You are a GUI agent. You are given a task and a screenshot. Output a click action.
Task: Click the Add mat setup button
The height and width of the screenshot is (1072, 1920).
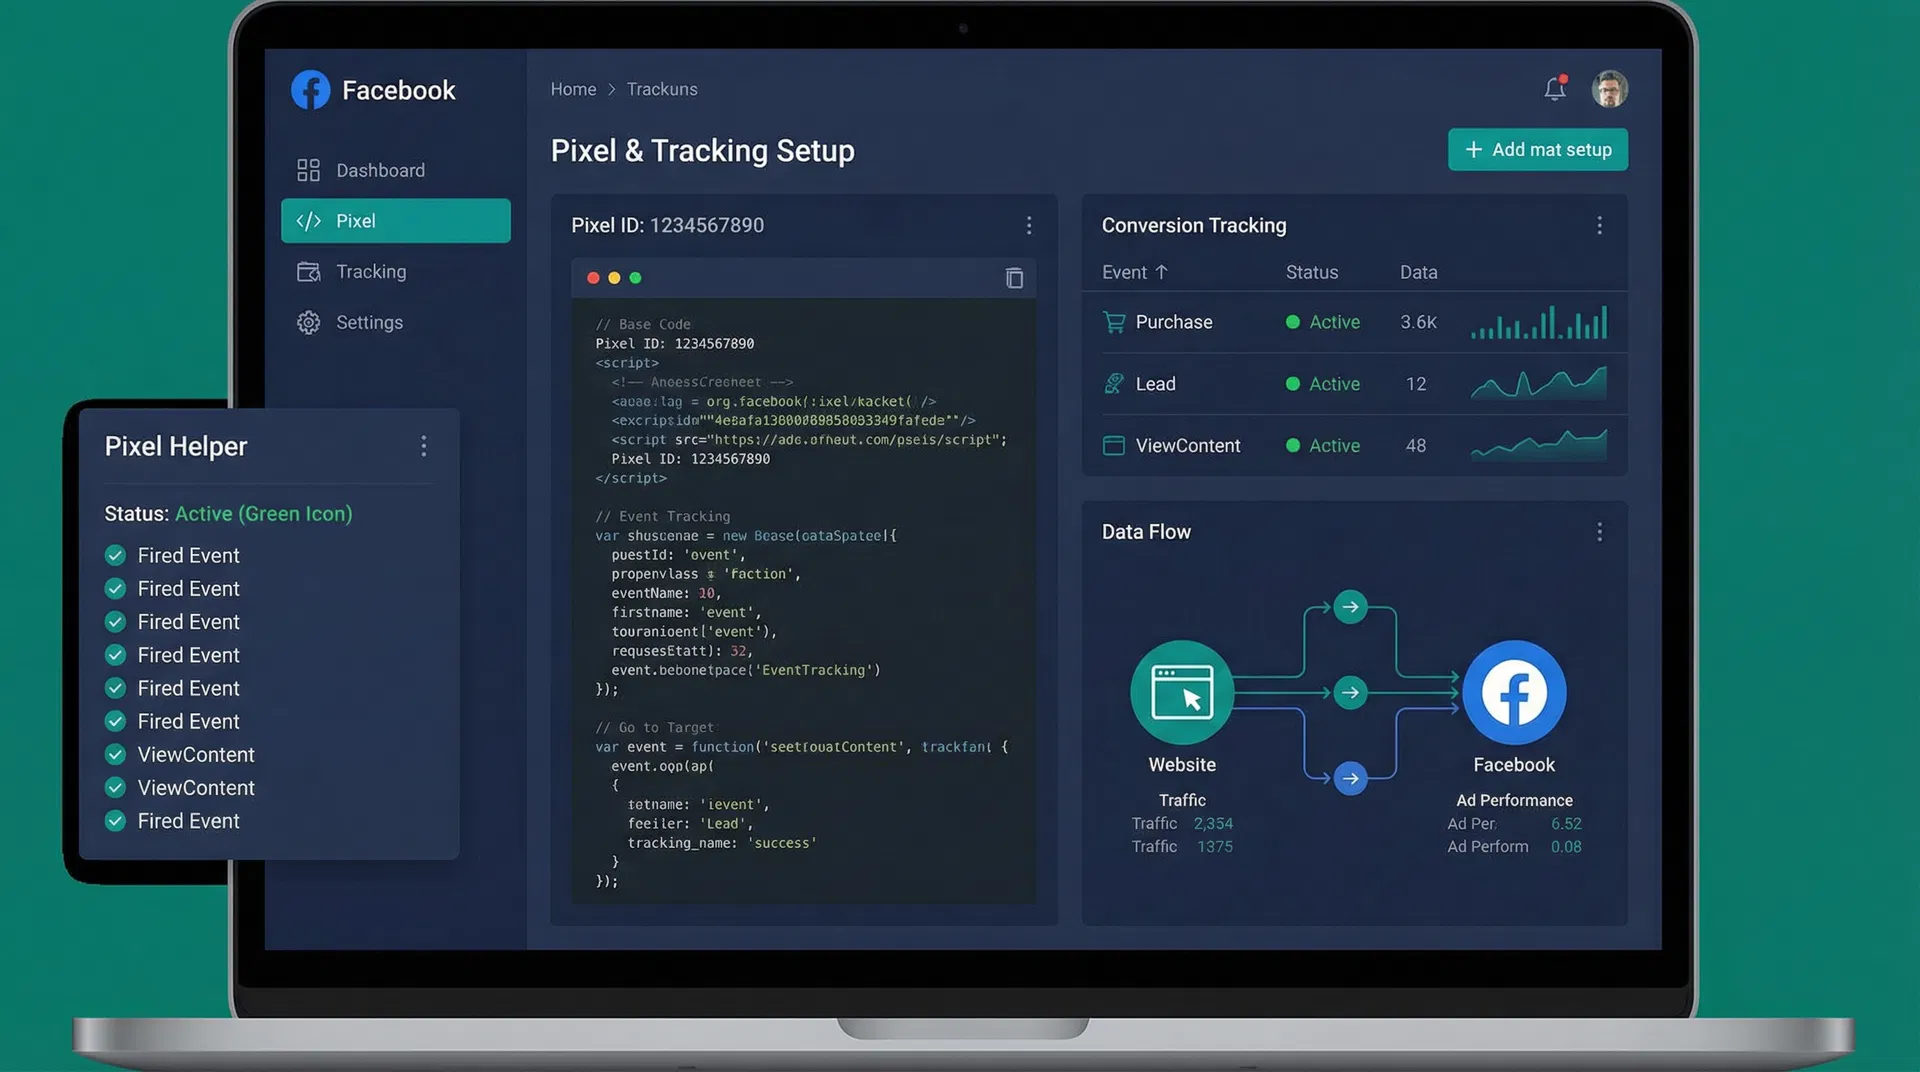point(1537,149)
